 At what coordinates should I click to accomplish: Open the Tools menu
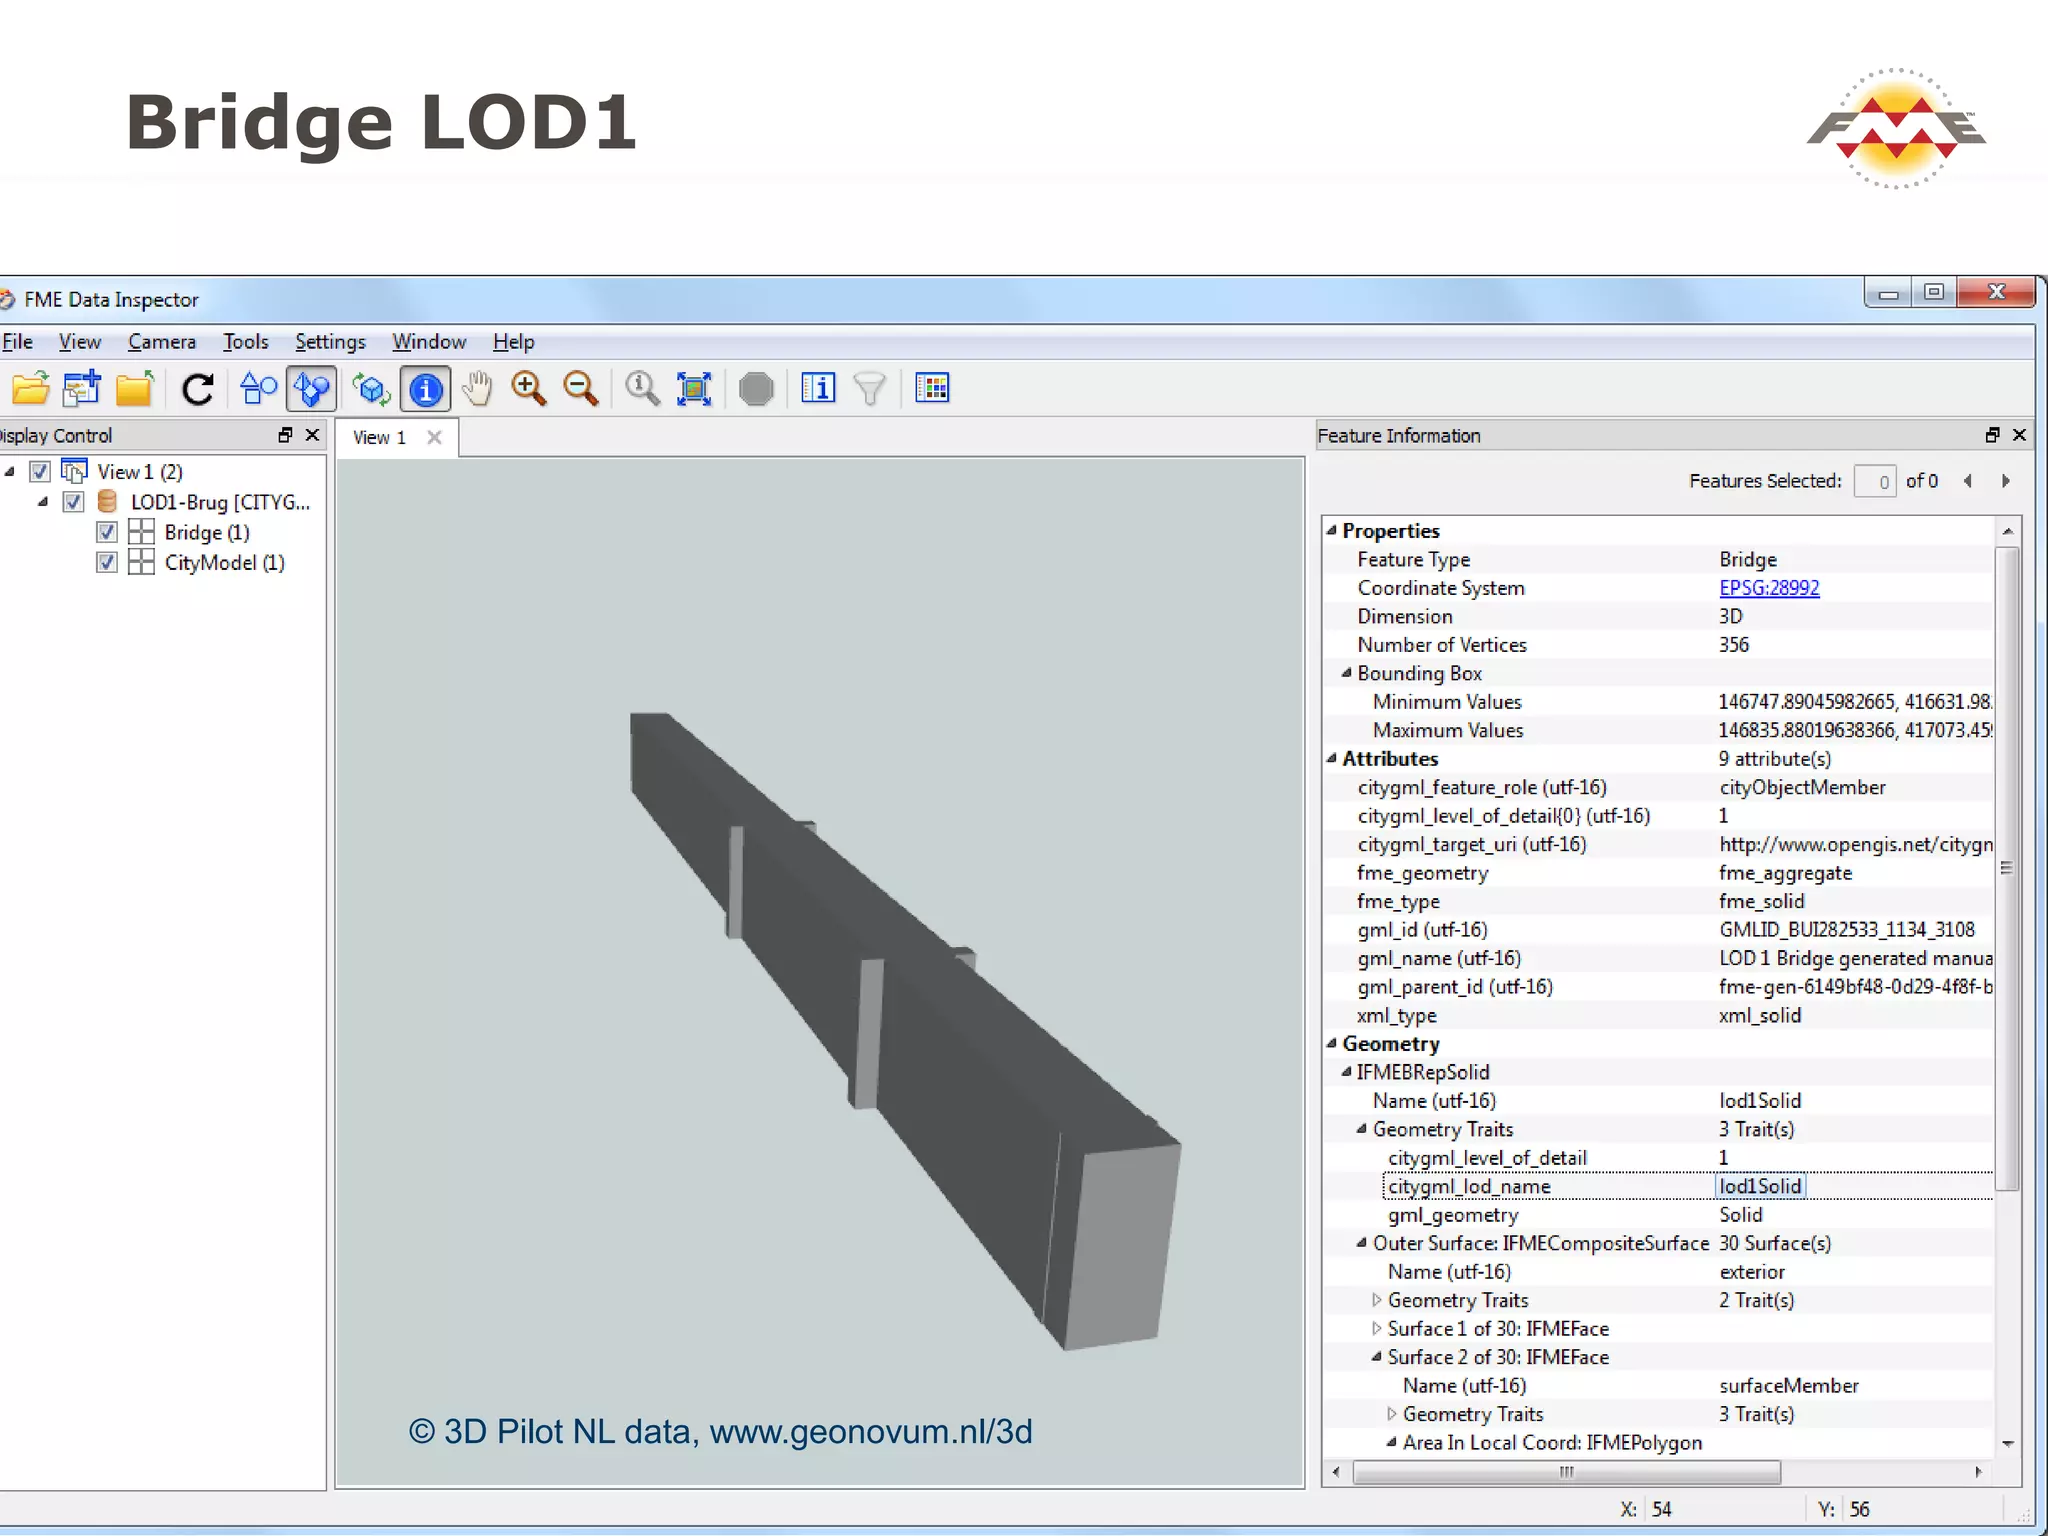[245, 342]
